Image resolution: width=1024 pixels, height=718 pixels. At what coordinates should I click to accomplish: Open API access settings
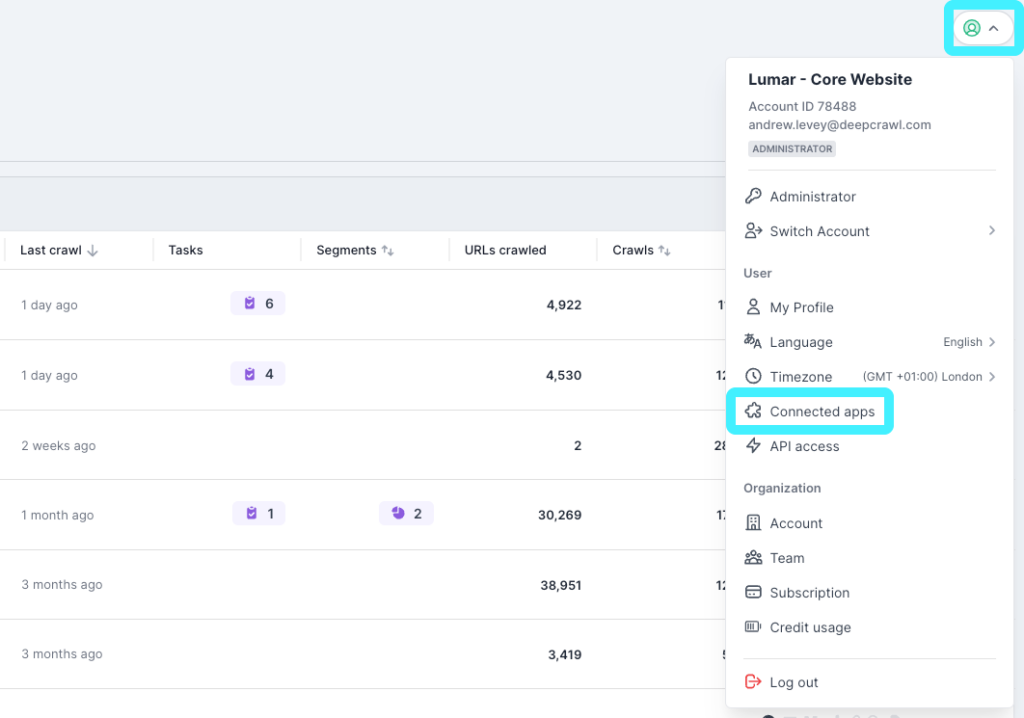coord(804,446)
